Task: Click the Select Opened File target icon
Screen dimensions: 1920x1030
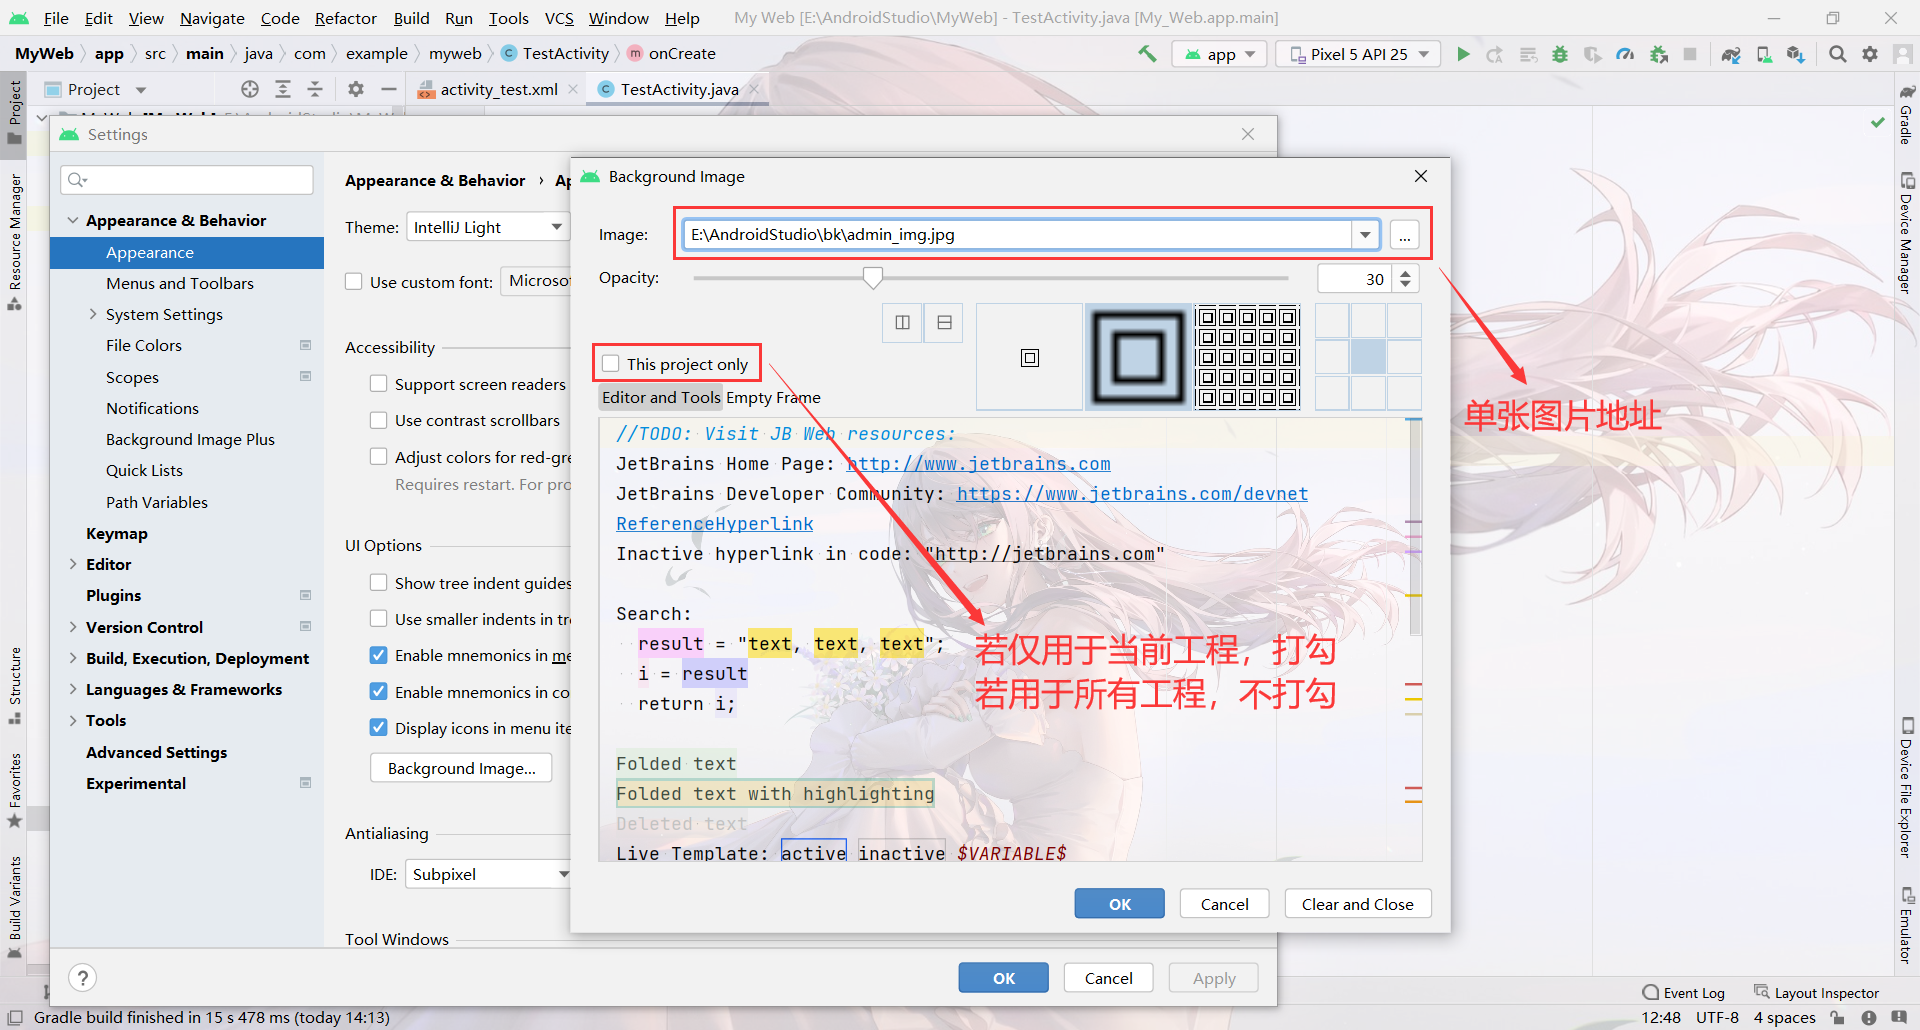Action: click(x=250, y=89)
